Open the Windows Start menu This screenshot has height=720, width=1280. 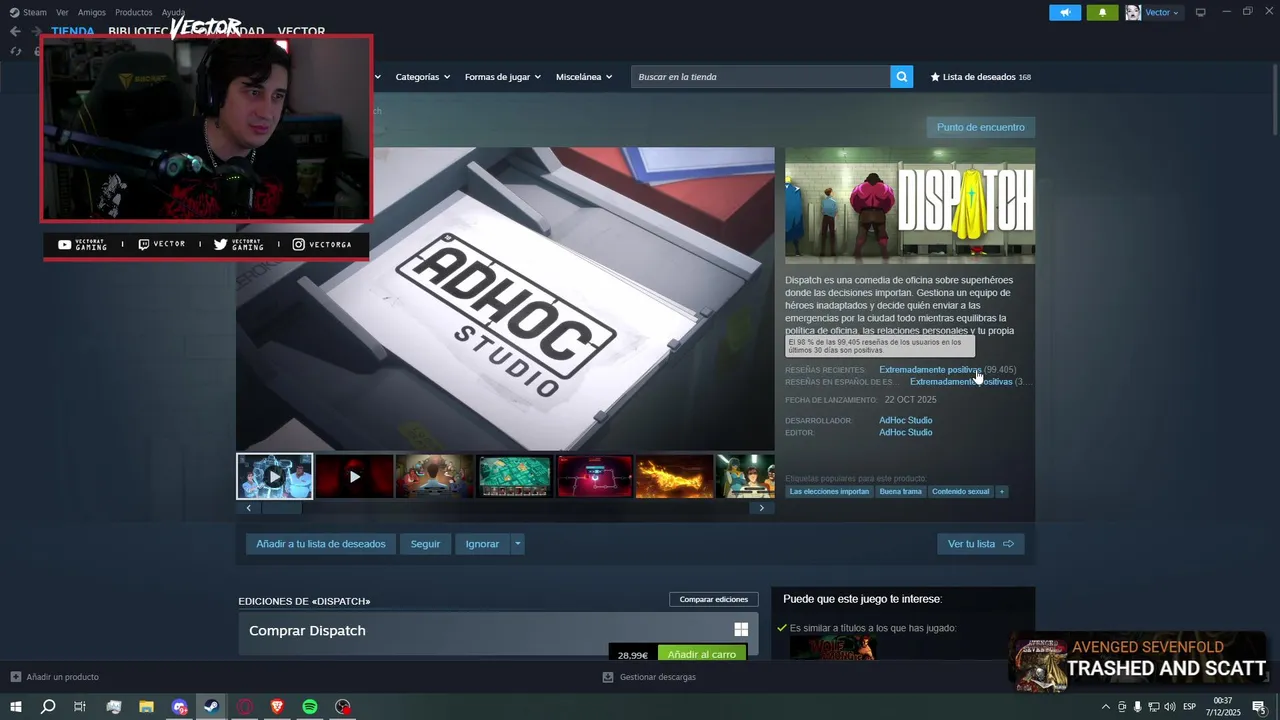[16, 707]
